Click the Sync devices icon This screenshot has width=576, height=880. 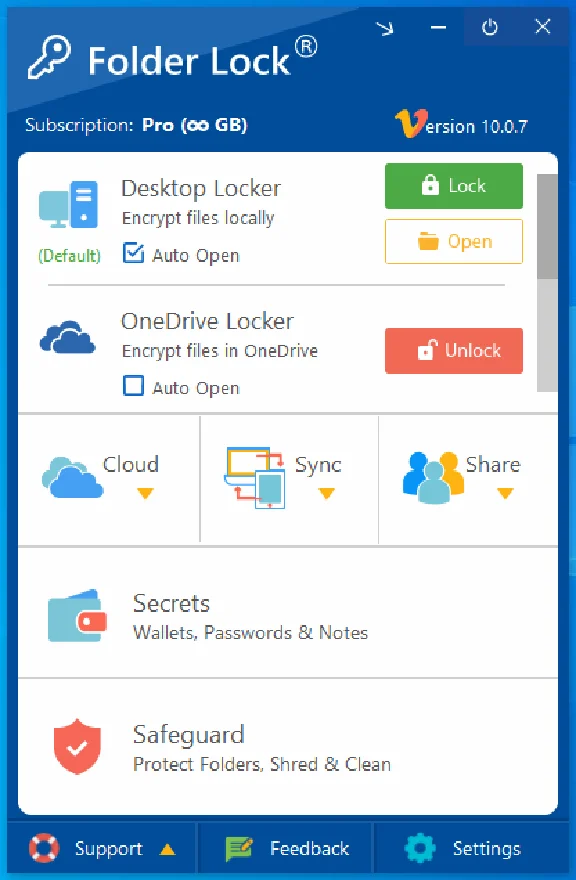pyautogui.click(x=255, y=478)
